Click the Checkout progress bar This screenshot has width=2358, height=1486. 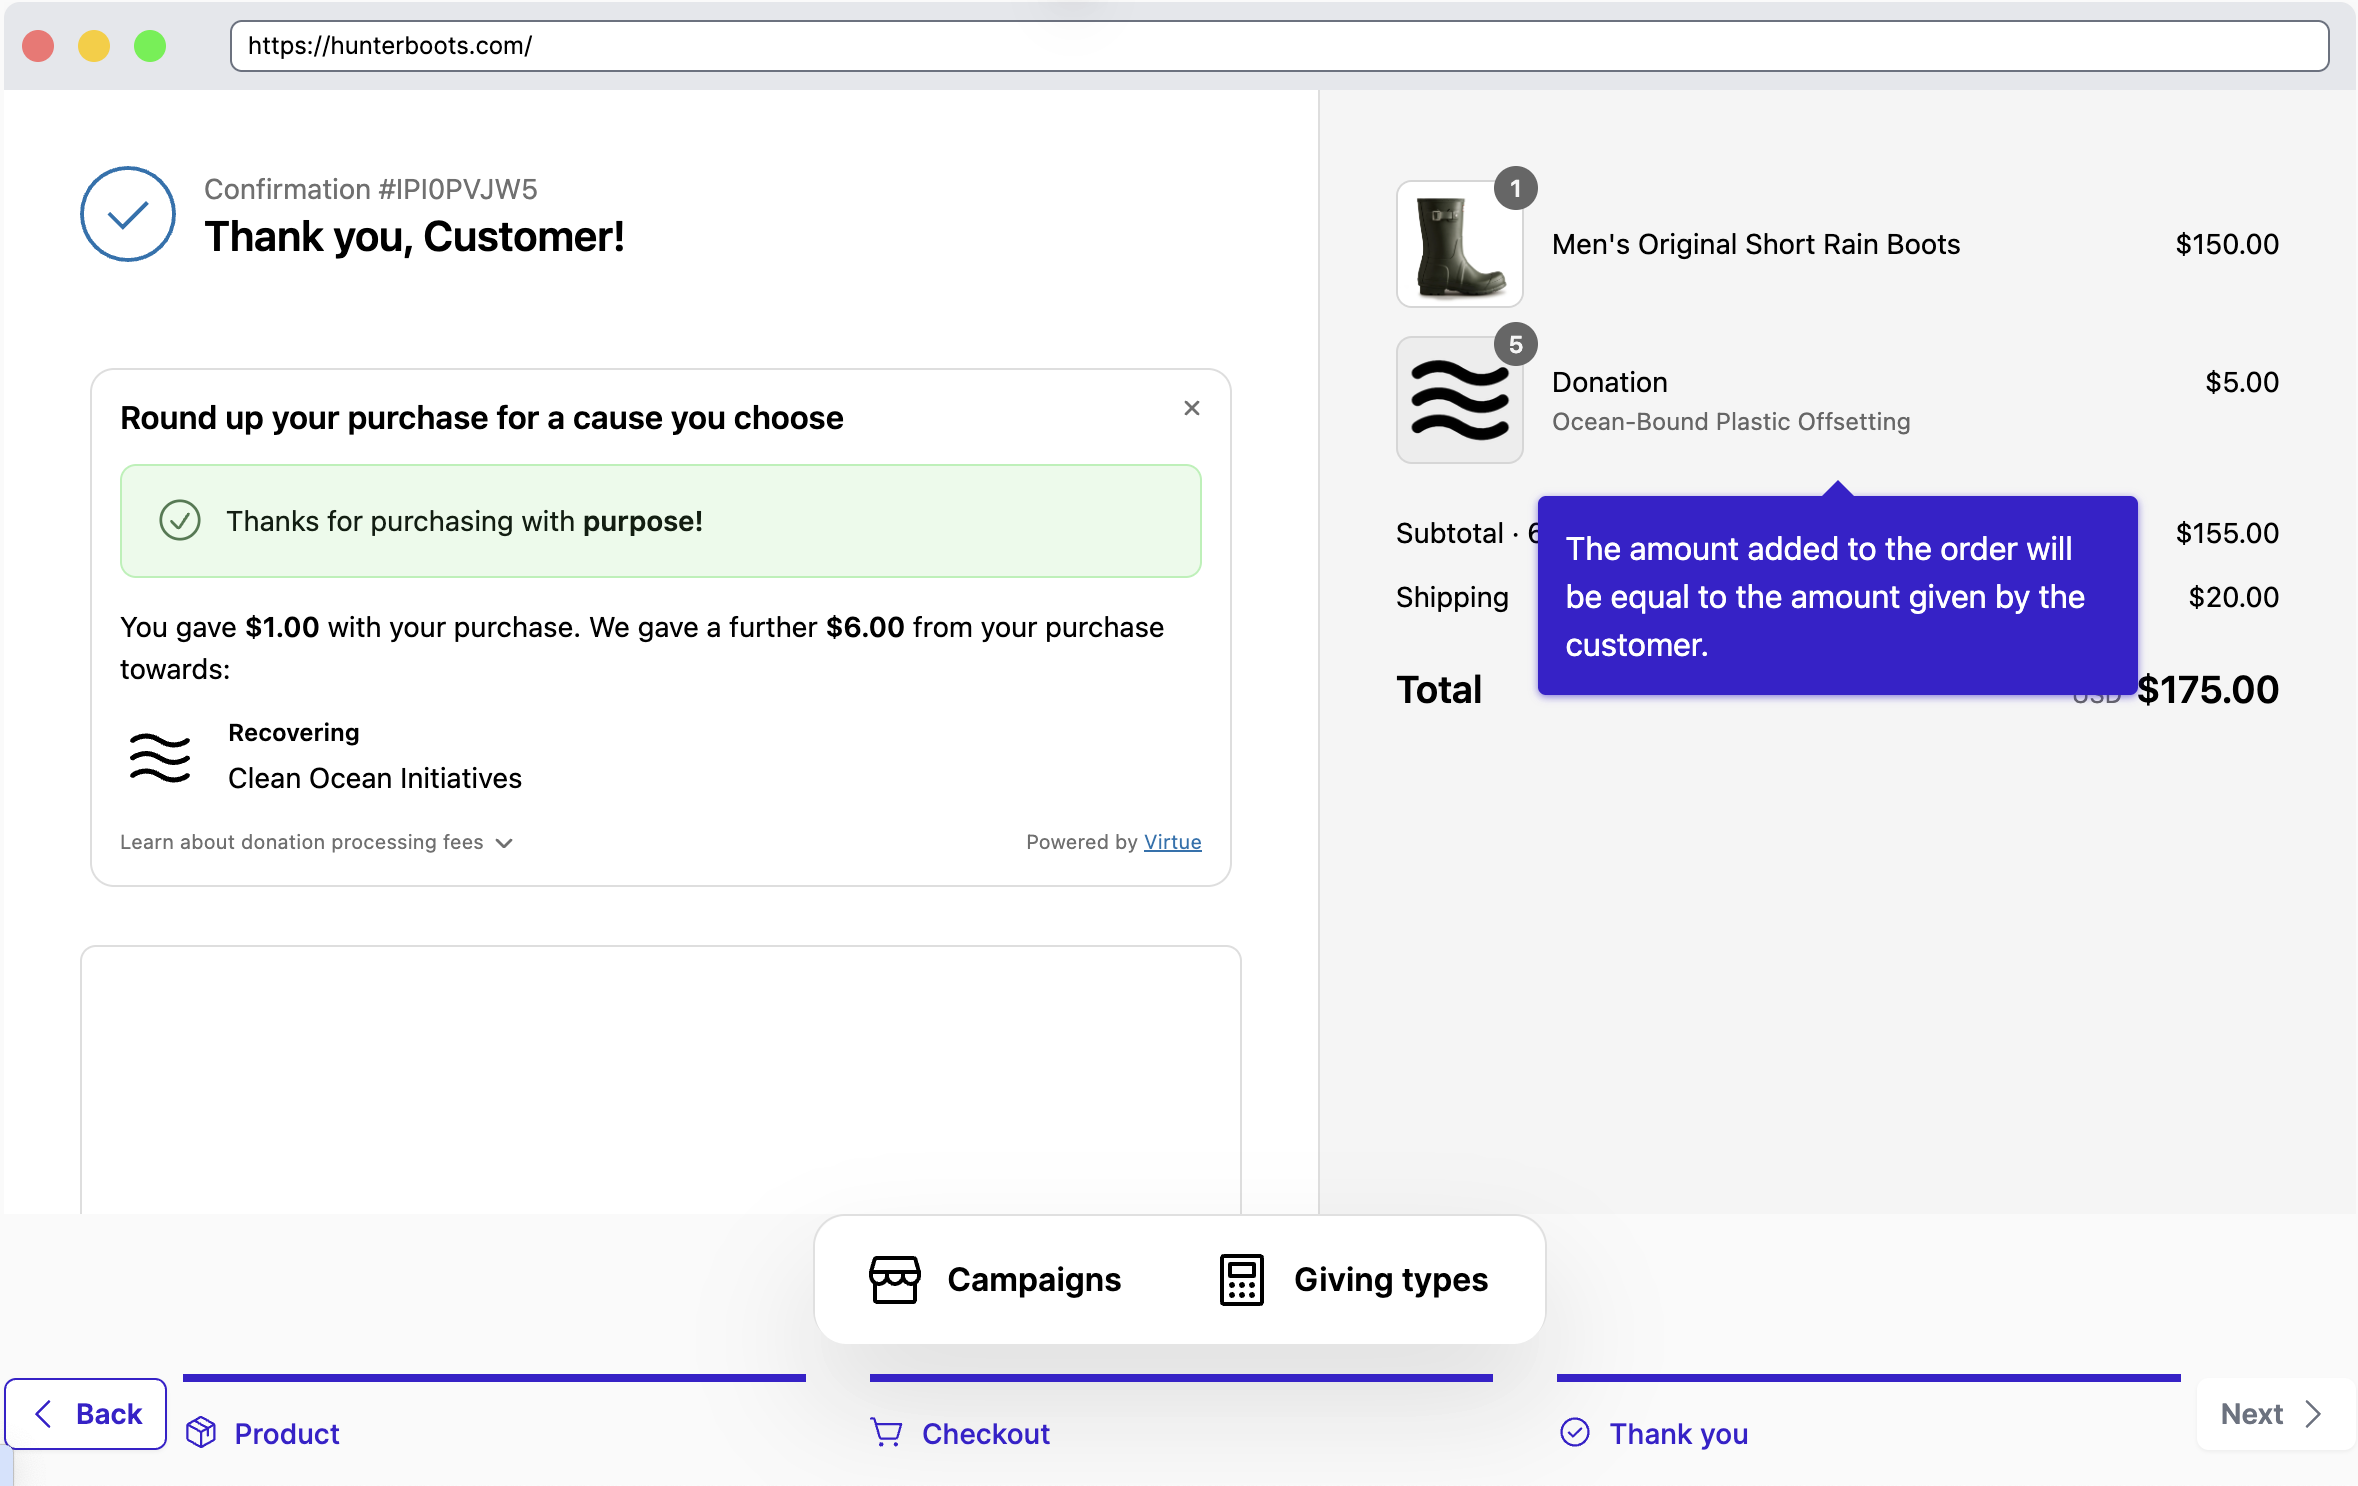coord(1180,1378)
